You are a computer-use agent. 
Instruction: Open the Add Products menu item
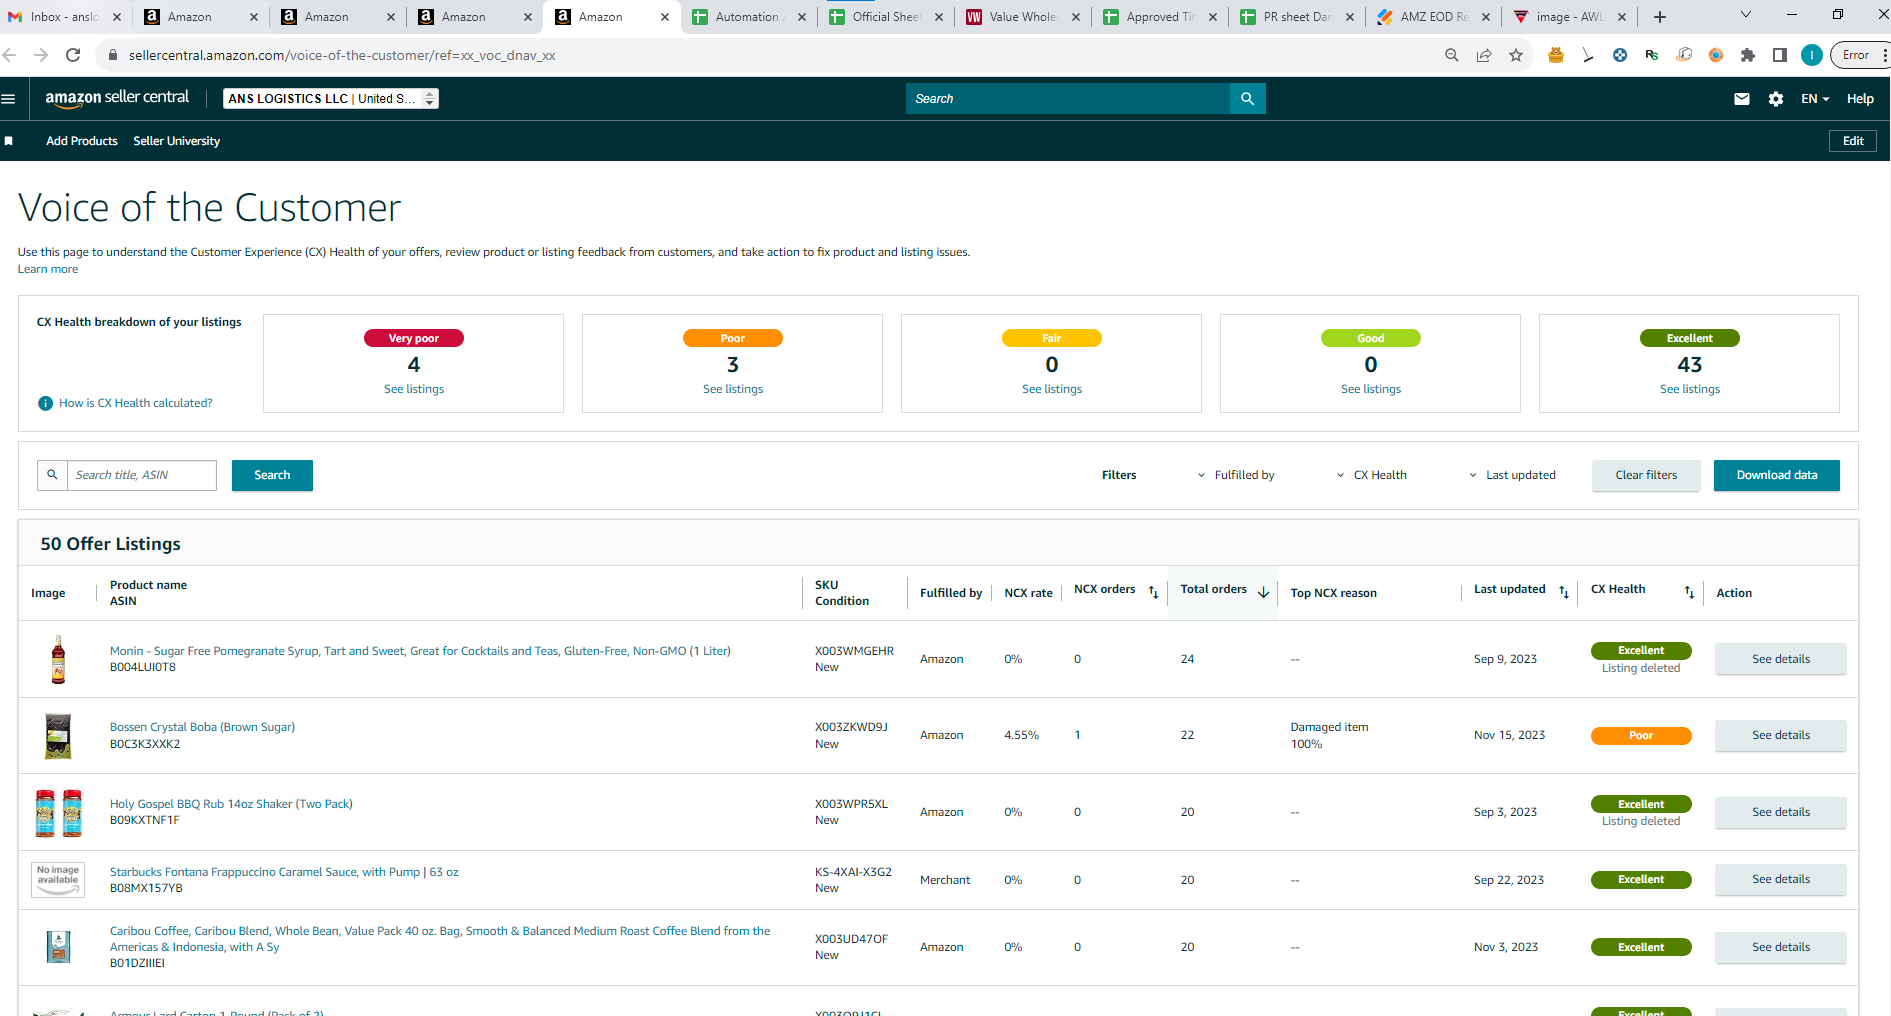82,141
